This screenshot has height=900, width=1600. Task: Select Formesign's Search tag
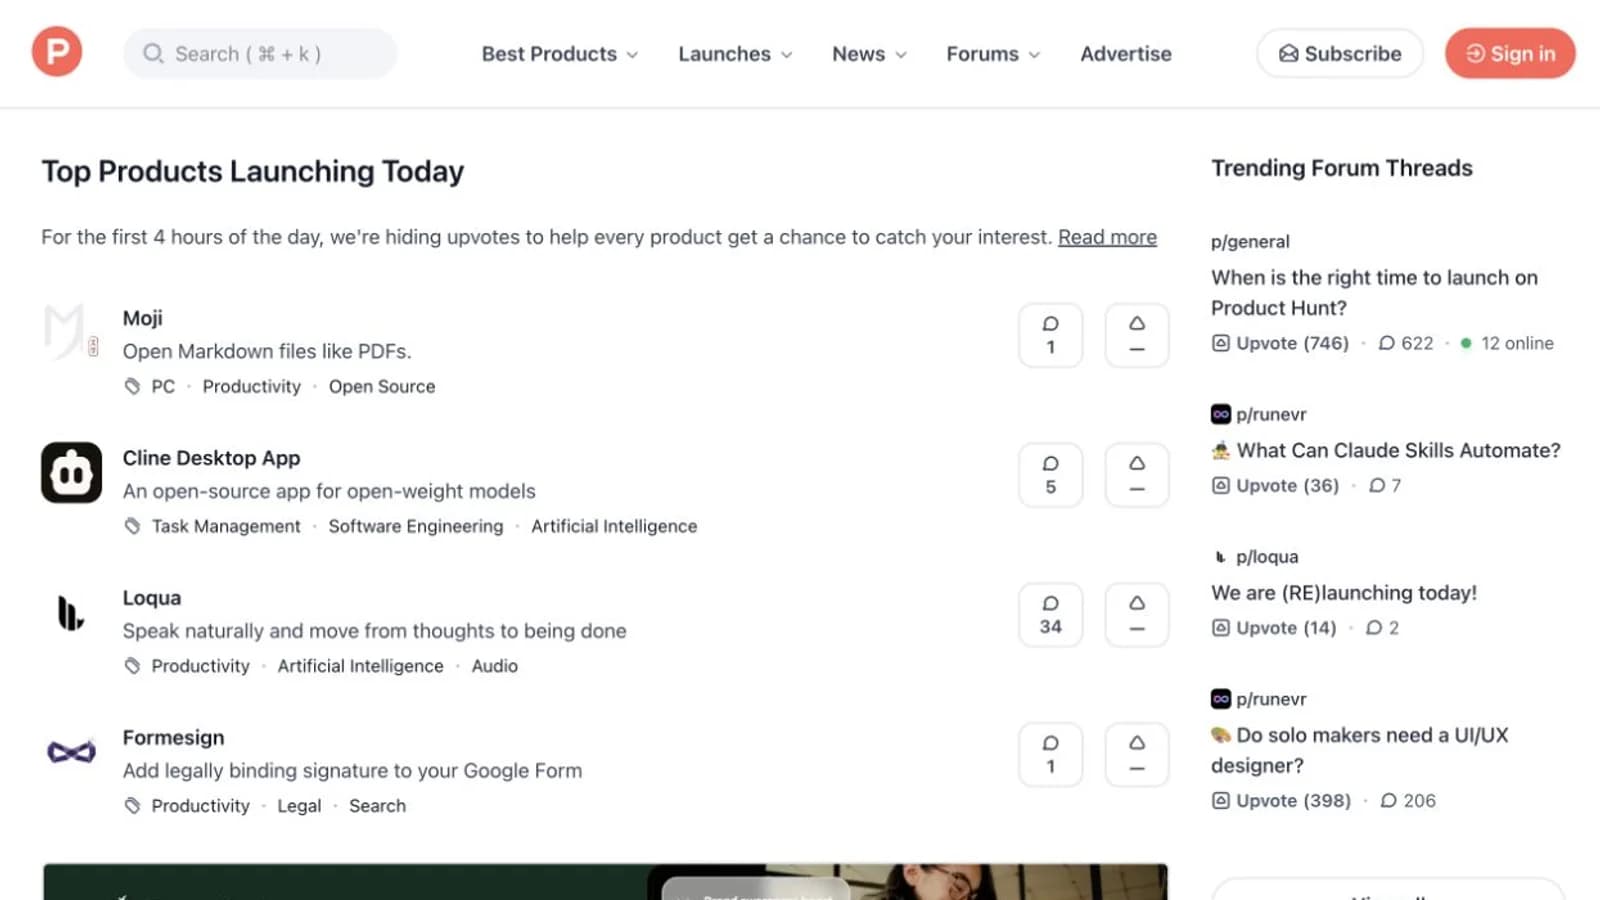tap(377, 806)
